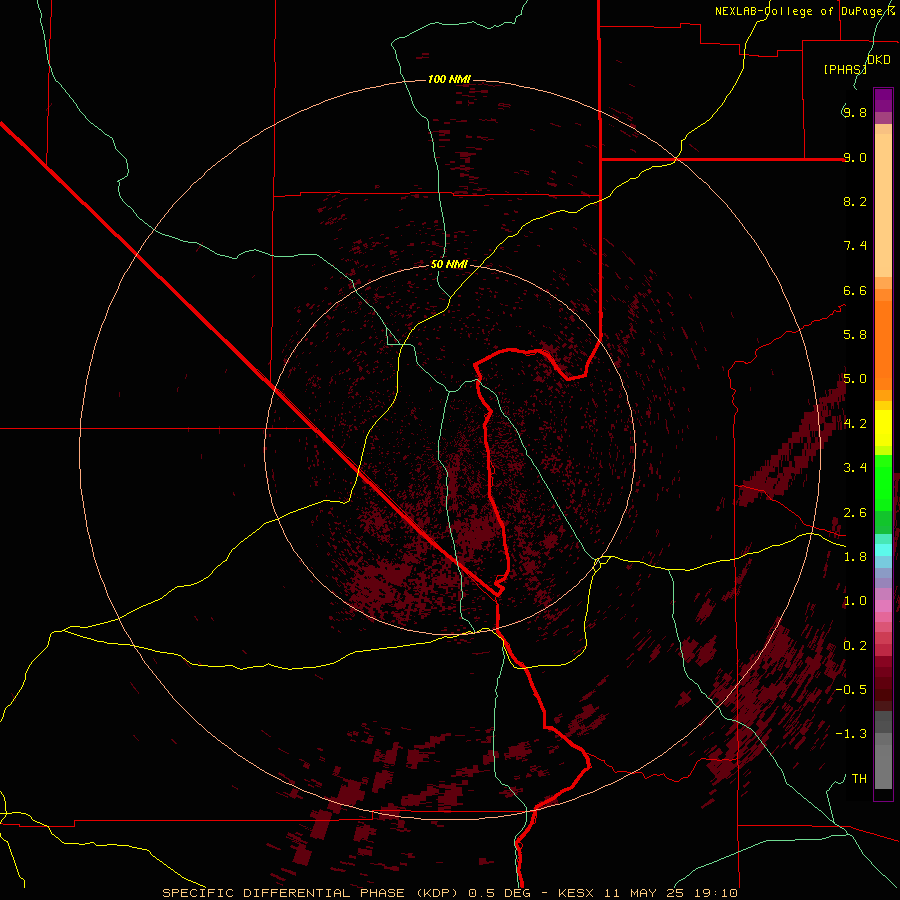
Task: Click the TH threshold label on the scale
Action: (x=859, y=779)
